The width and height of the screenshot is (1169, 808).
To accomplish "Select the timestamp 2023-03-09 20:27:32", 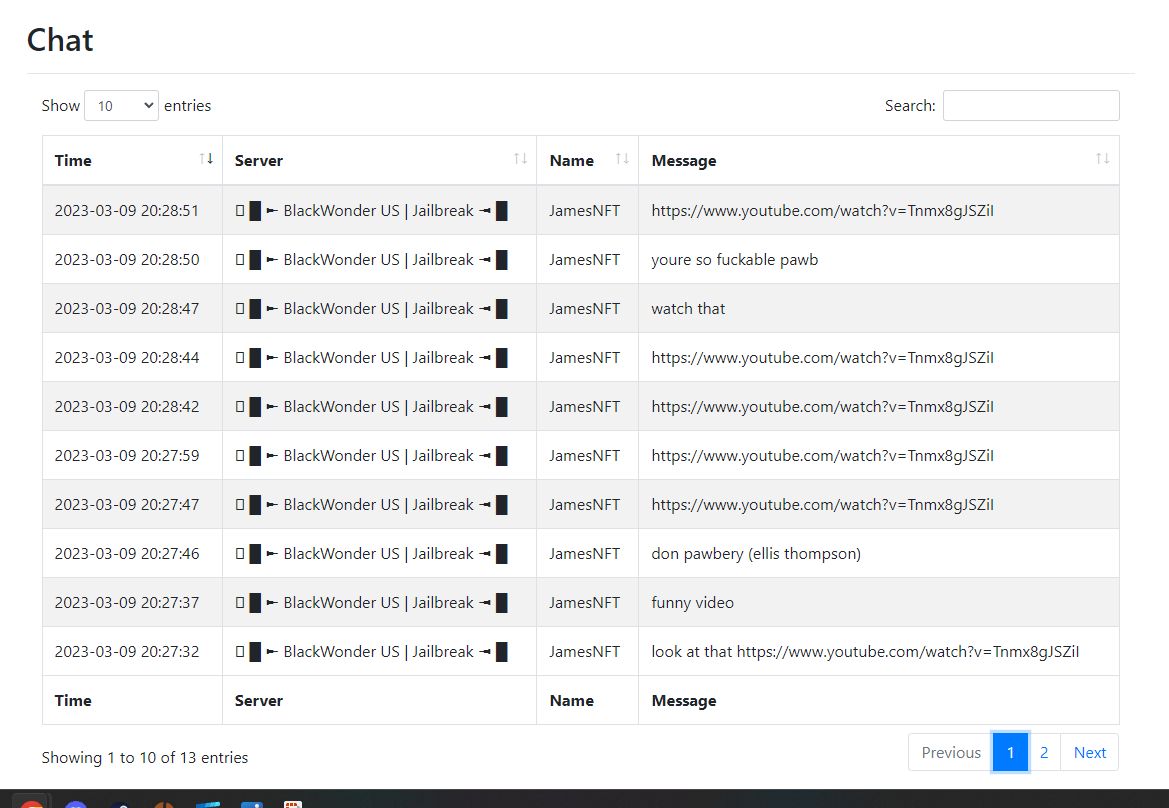I will (127, 652).
